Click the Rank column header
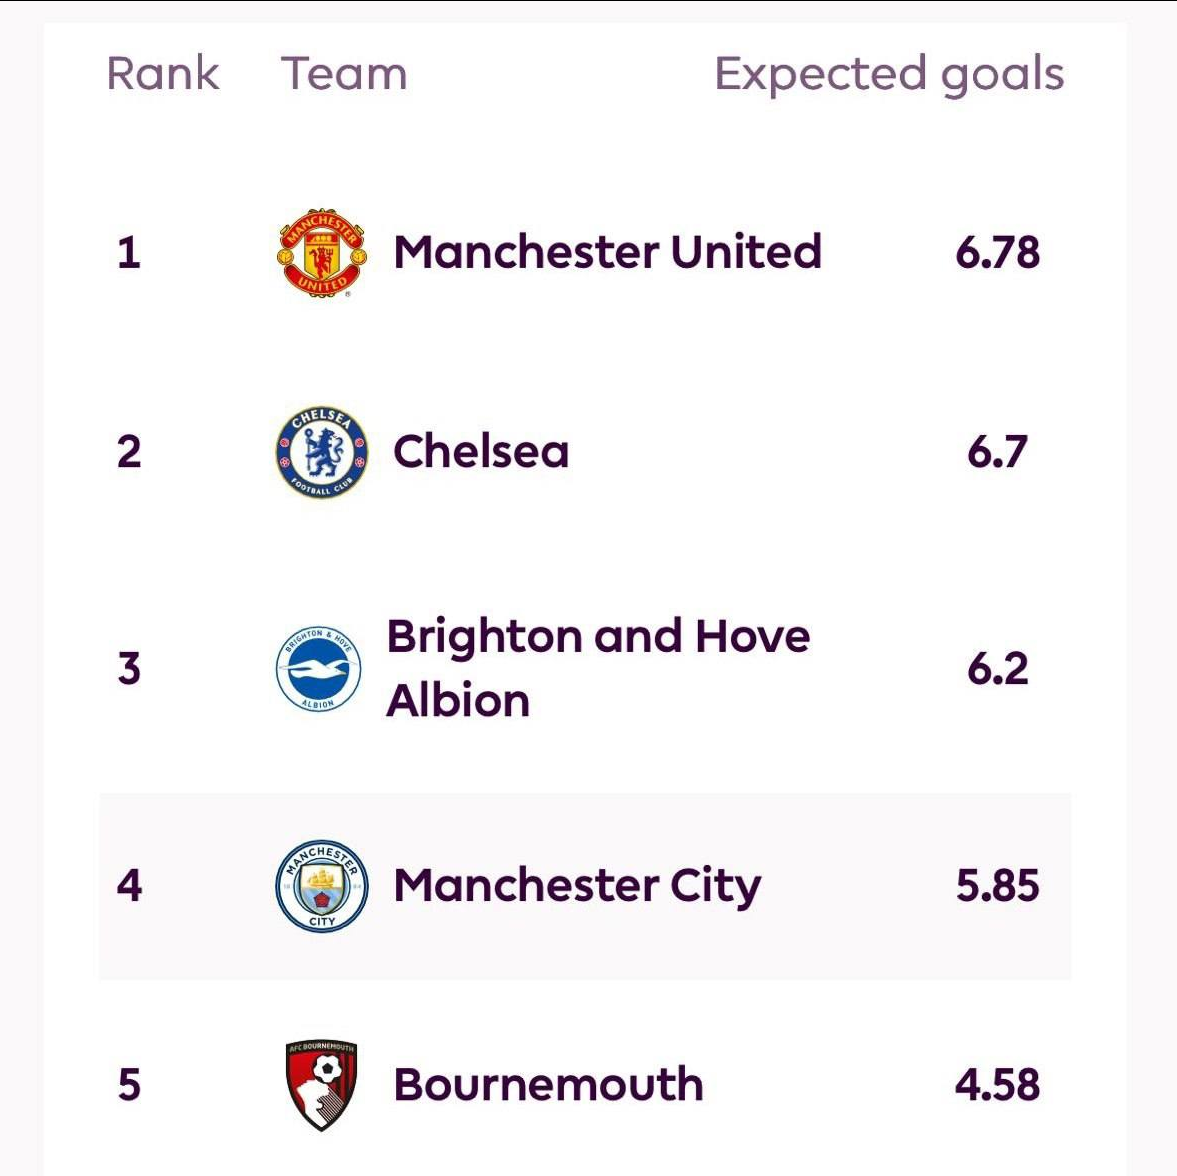Image resolution: width=1177 pixels, height=1176 pixels. [x=162, y=75]
